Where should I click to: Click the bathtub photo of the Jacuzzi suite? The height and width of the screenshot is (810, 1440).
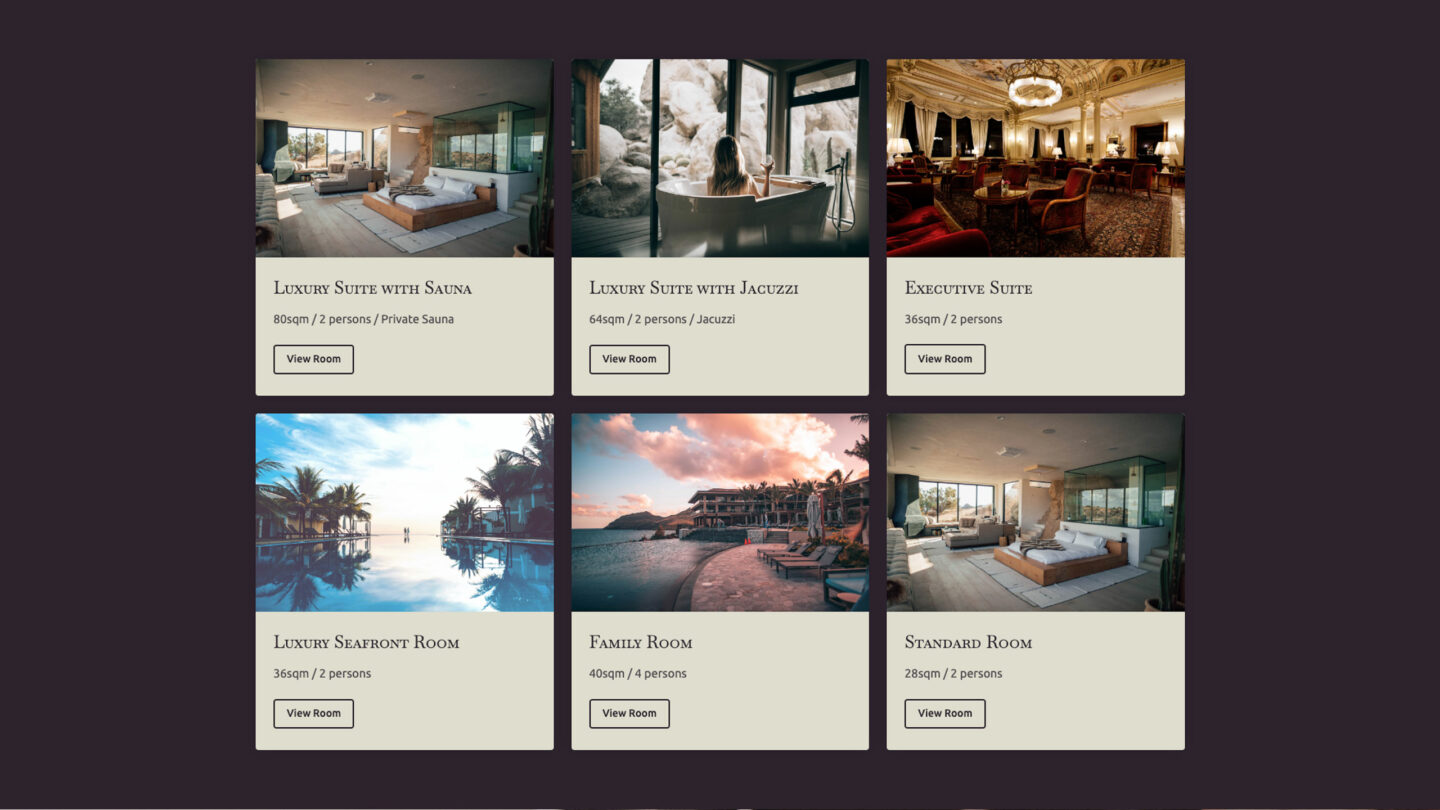click(x=720, y=158)
